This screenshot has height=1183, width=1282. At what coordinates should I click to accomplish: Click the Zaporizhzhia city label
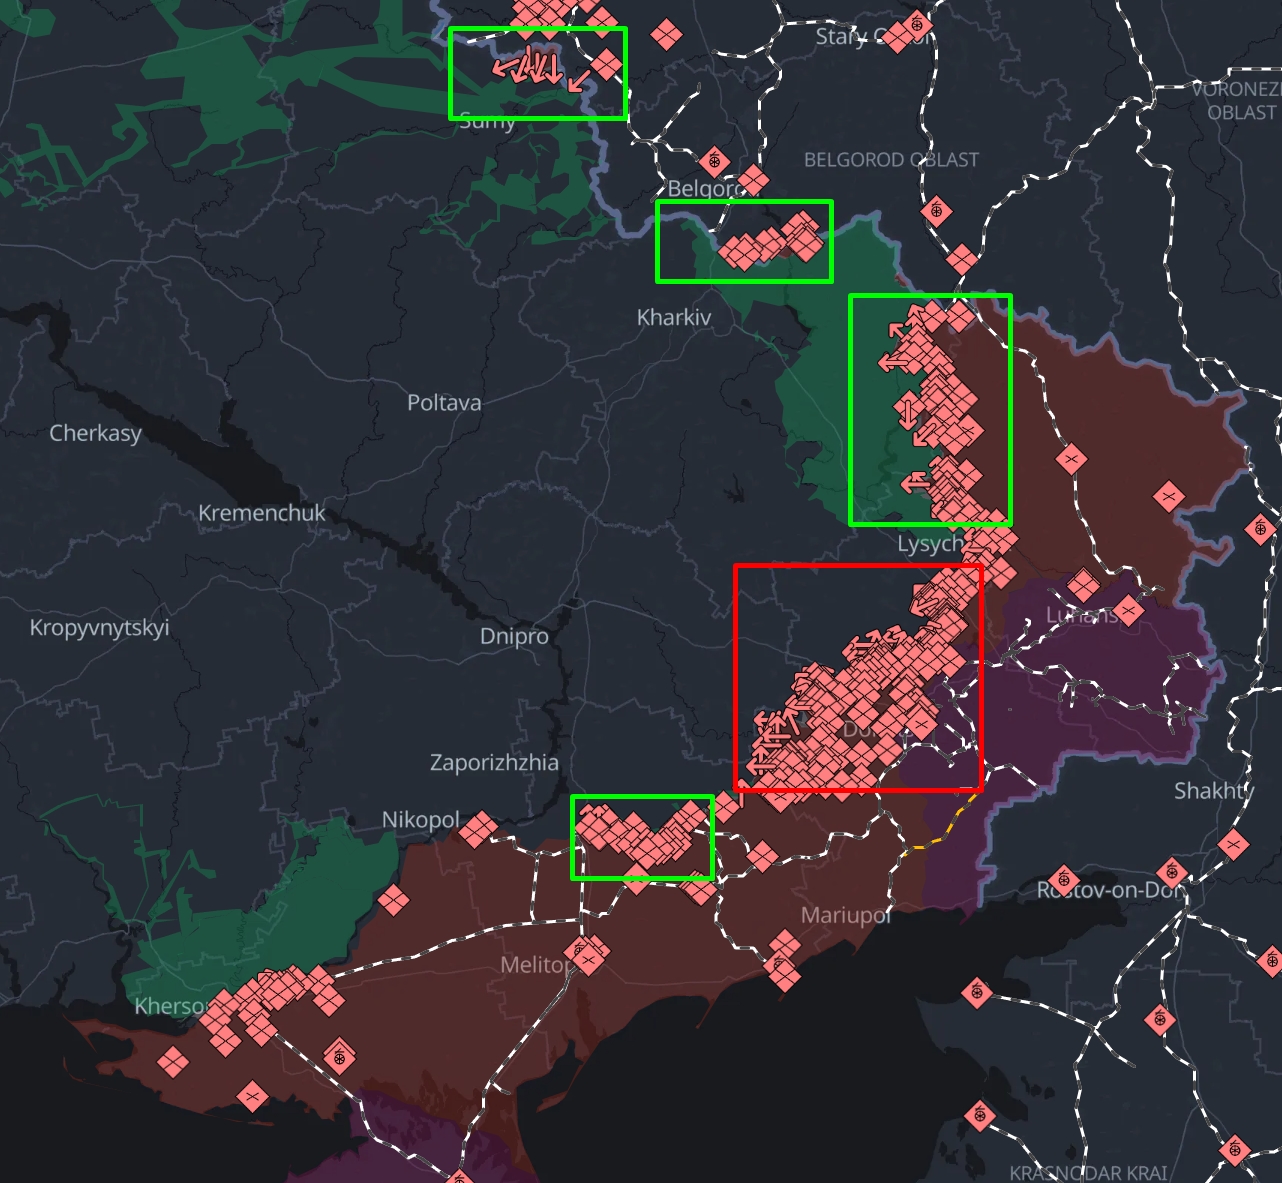[494, 762]
